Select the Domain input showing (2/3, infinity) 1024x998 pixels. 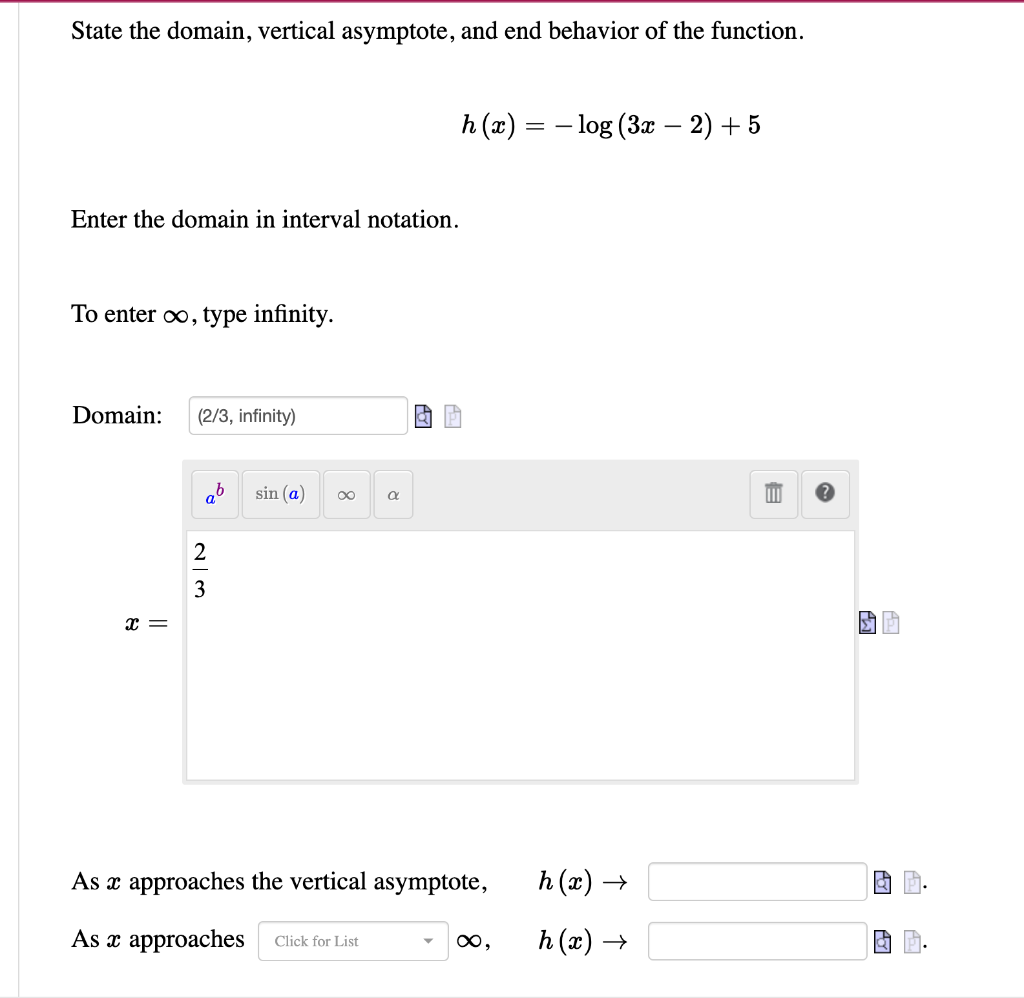coord(297,415)
